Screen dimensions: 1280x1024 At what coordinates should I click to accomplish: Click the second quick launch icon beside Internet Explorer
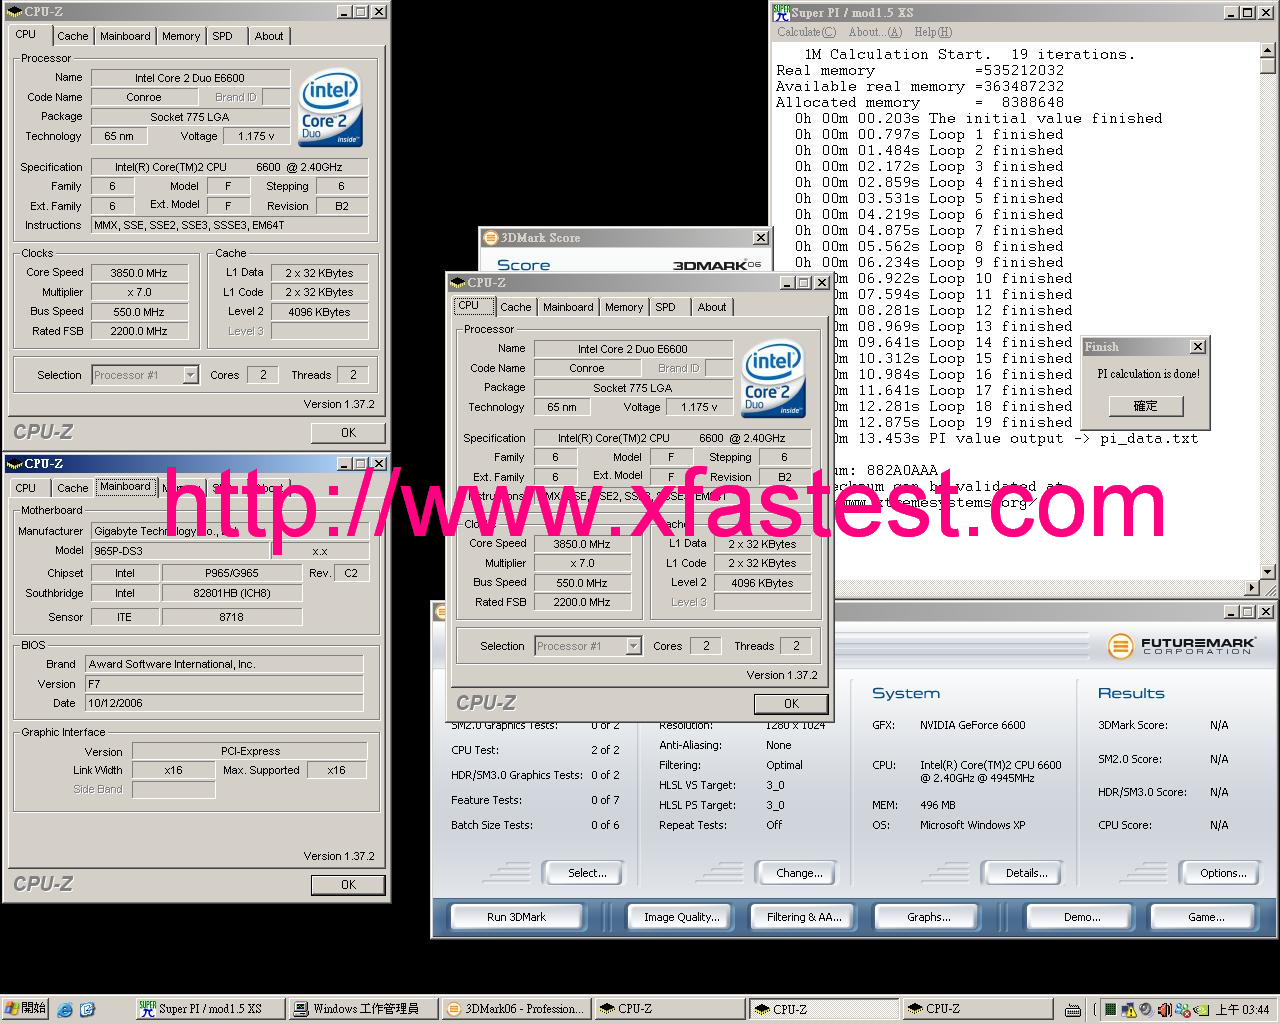(x=87, y=1010)
